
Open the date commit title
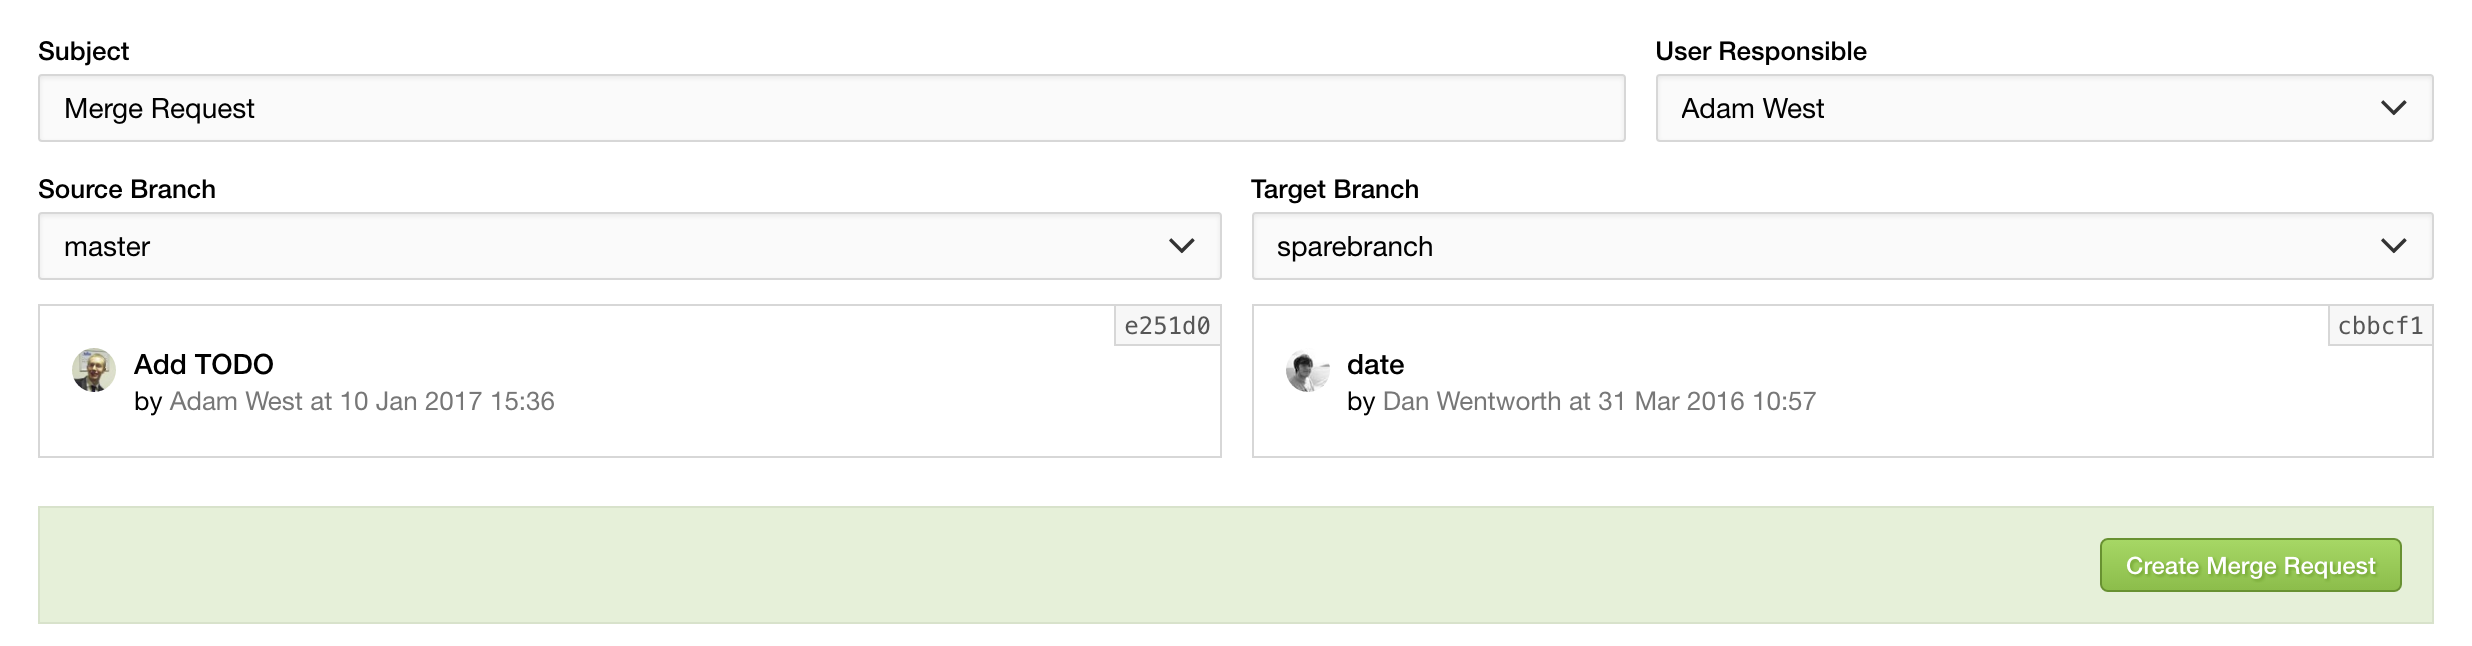1375,364
